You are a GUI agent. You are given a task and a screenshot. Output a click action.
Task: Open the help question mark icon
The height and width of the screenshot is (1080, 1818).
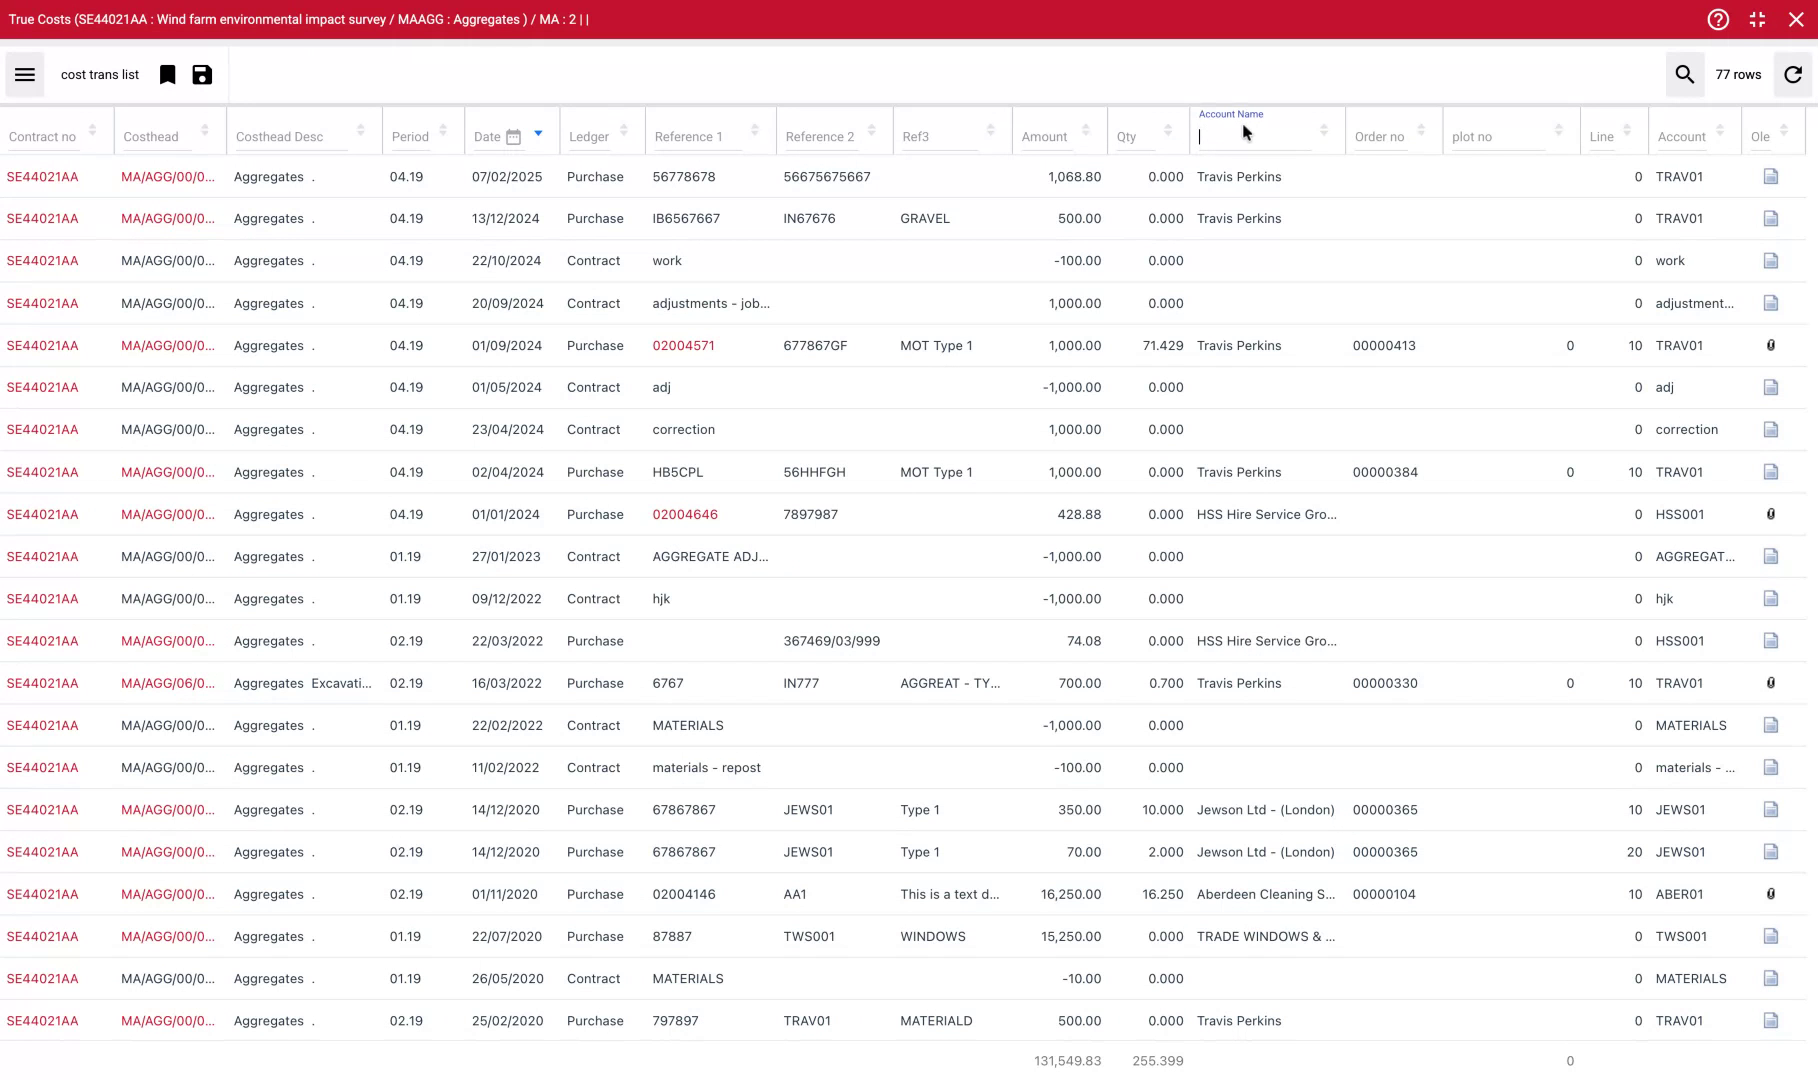click(1718, 20)
